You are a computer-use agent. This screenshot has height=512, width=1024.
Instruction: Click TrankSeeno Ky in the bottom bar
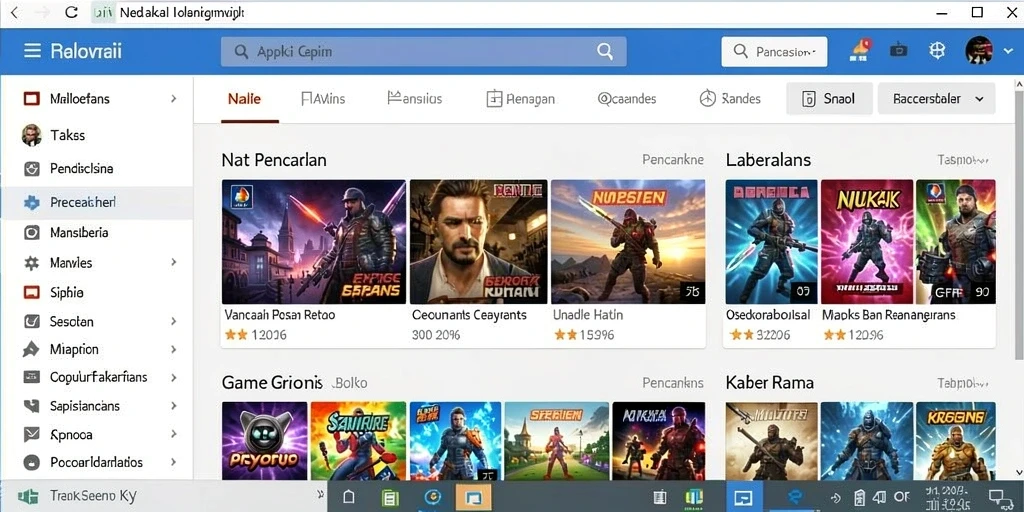(93, 496)
